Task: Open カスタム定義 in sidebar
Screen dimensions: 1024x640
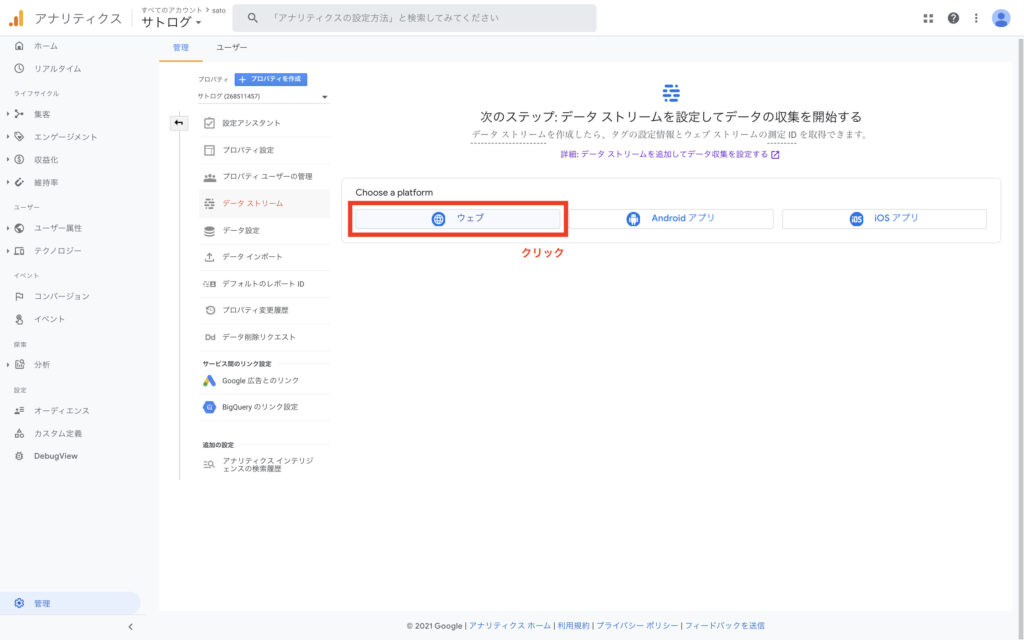Action: coord(57,433)
